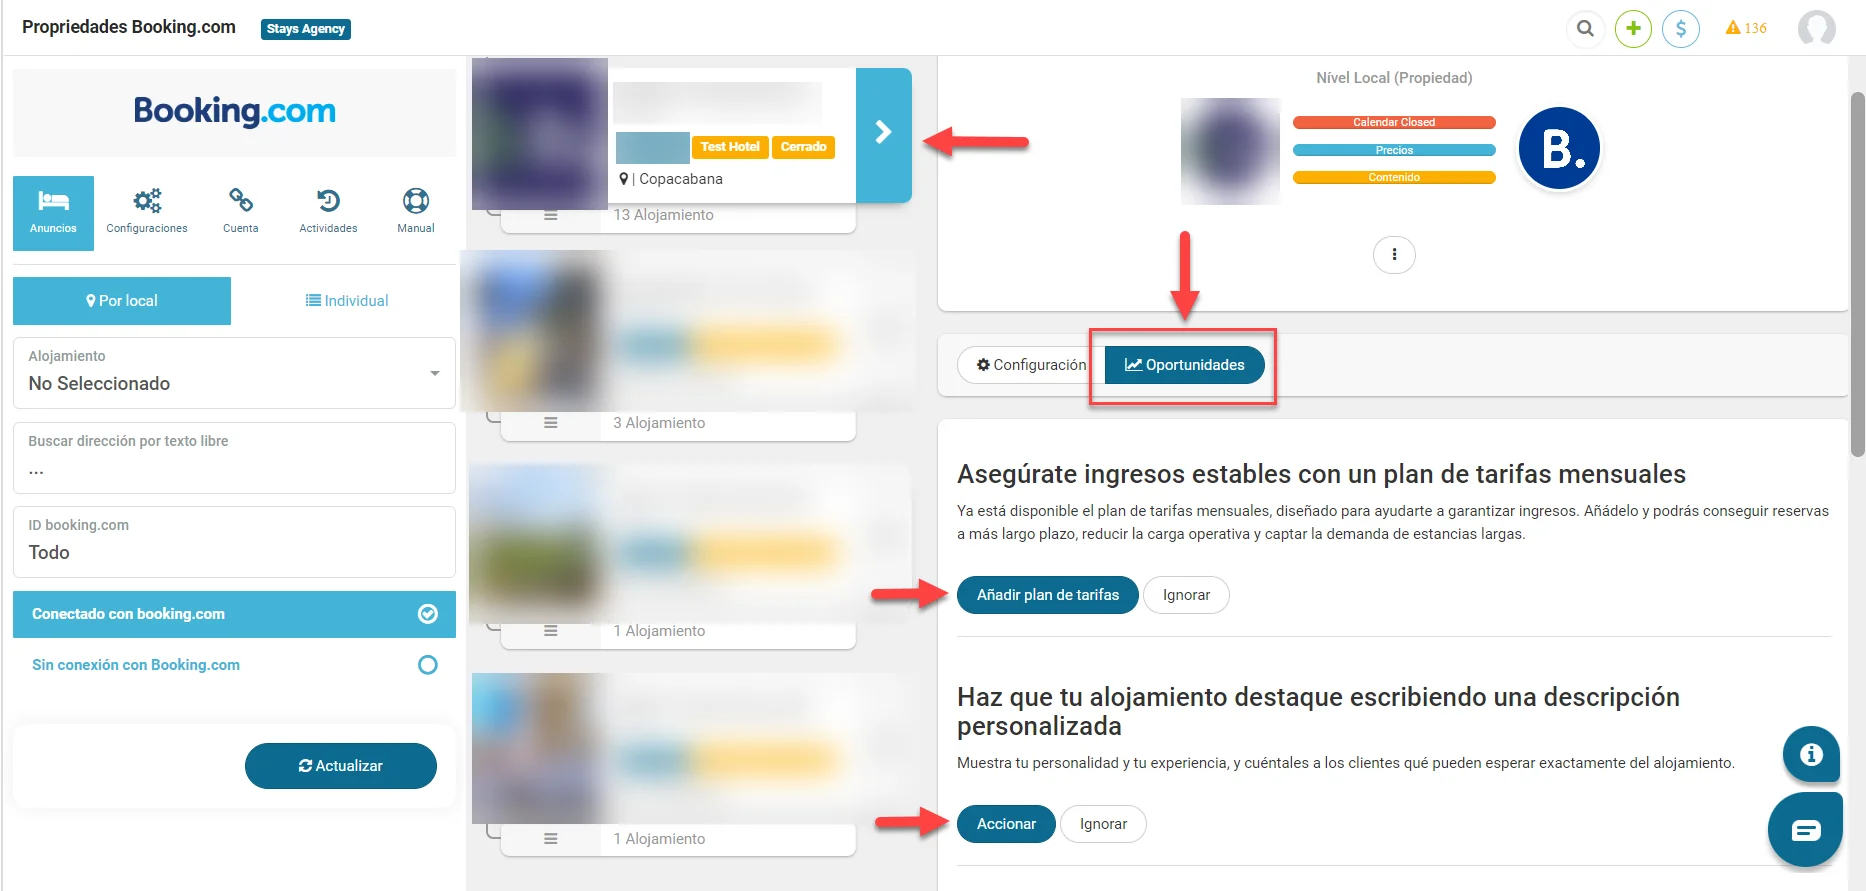
Task: Expand the Alojamiento dropdown
Action: 234,373
